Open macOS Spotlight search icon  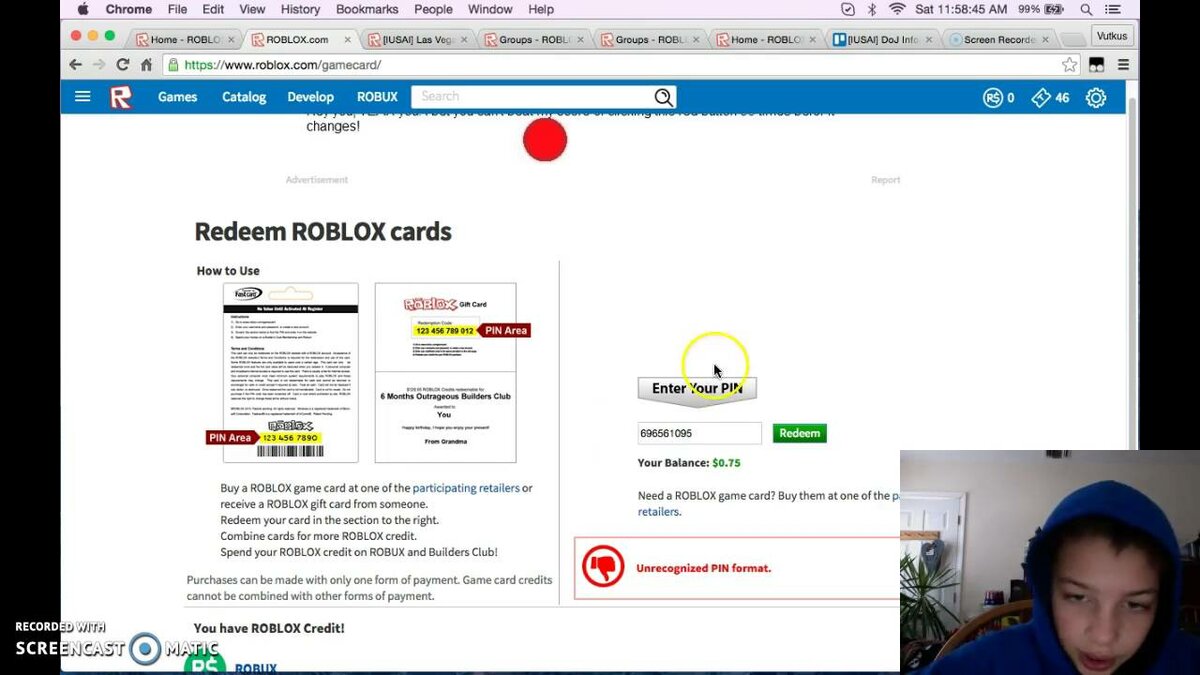tap(1086, 9)
